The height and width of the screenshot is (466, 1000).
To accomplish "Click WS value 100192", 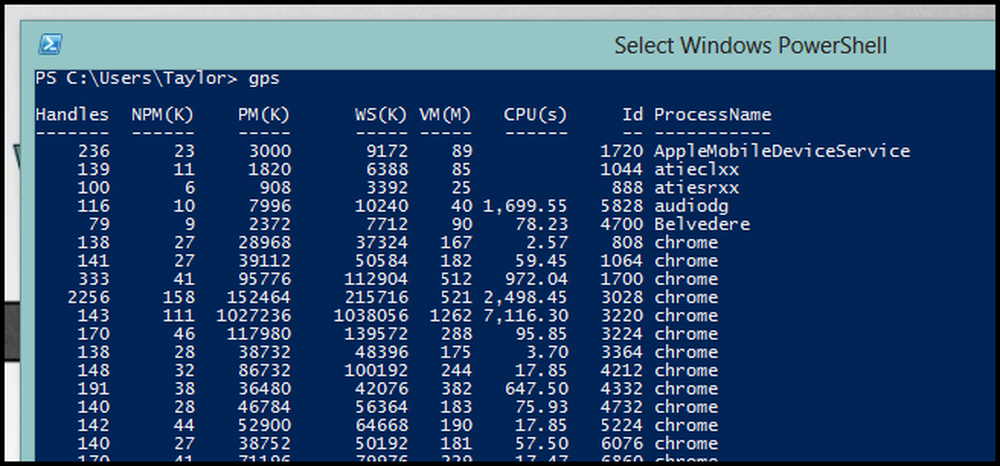I will (x=376, y=370).
